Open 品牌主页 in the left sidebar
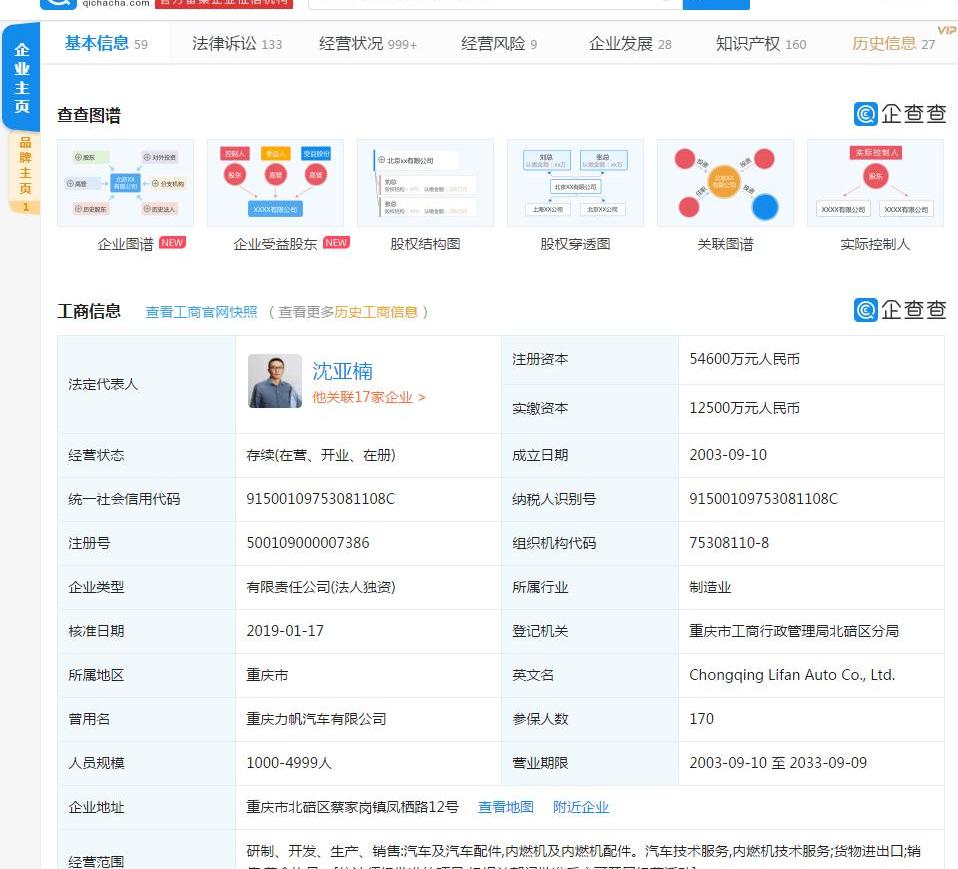This screenshot has height=869, width=958. click(x=24, y=173)
